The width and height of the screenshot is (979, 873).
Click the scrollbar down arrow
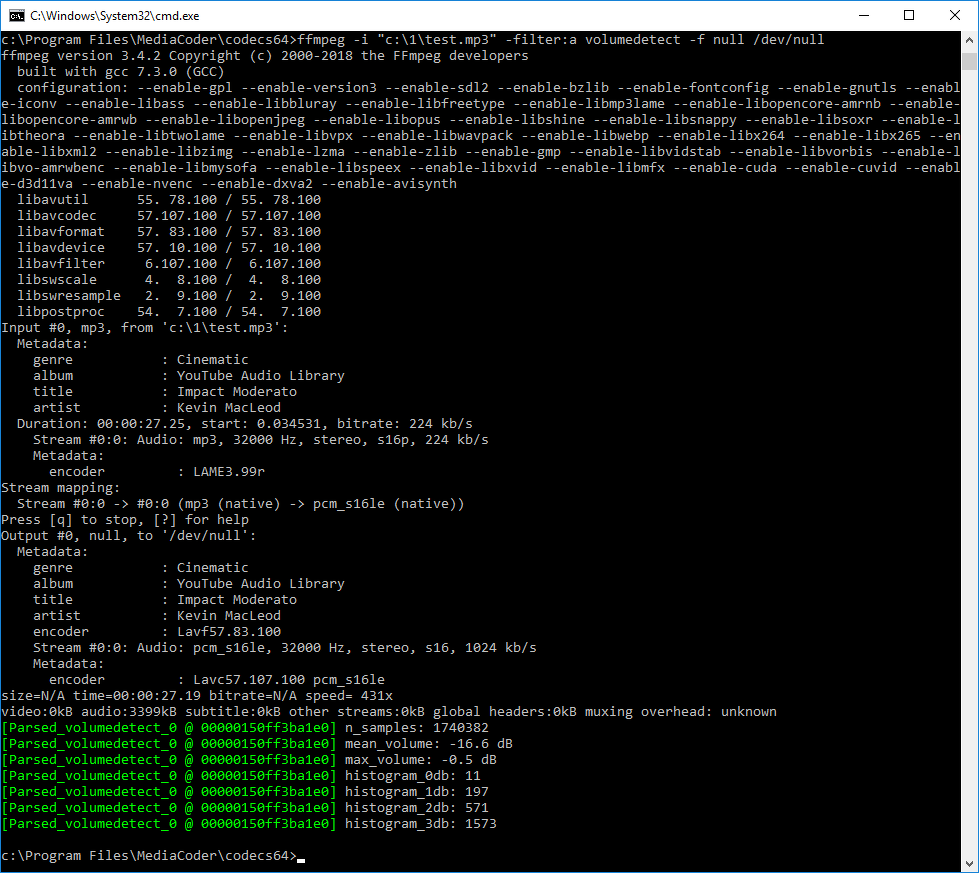[969, 864]
